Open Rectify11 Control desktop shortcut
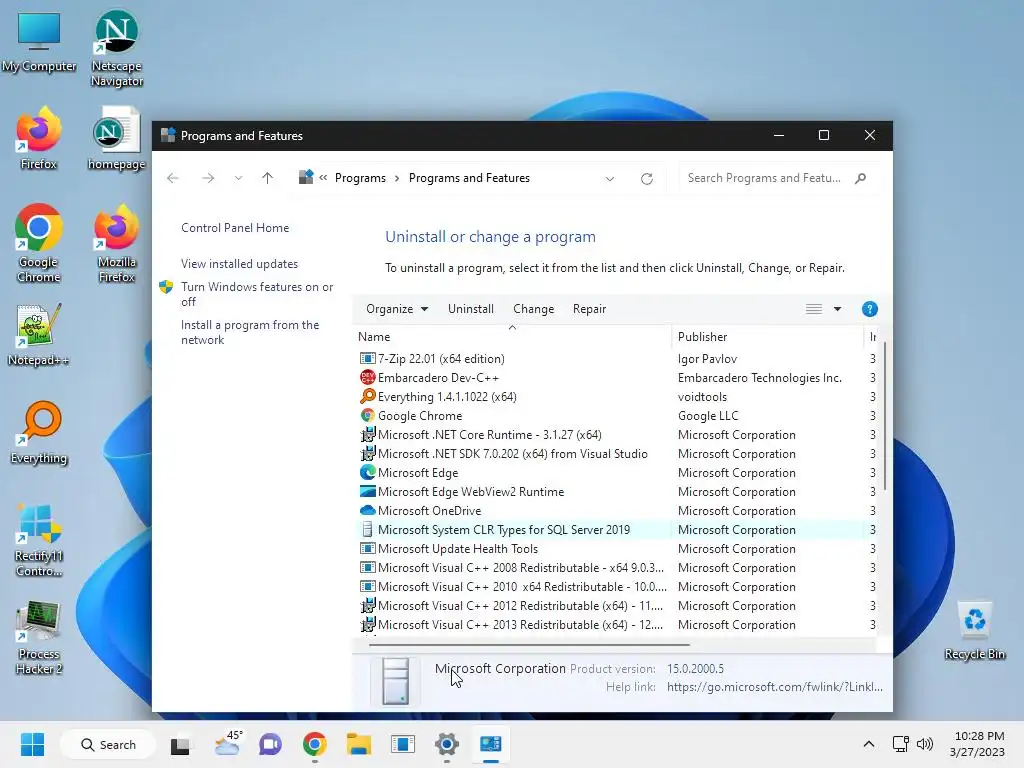 [x=39, y=539]
